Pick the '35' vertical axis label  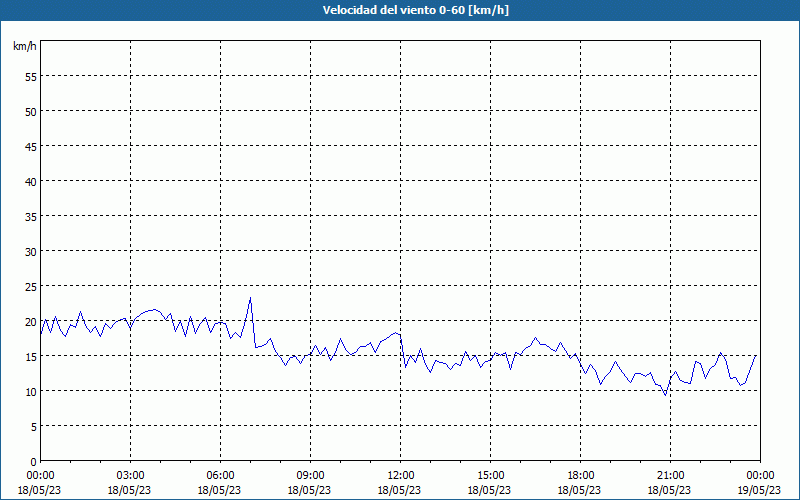(31, 216)
